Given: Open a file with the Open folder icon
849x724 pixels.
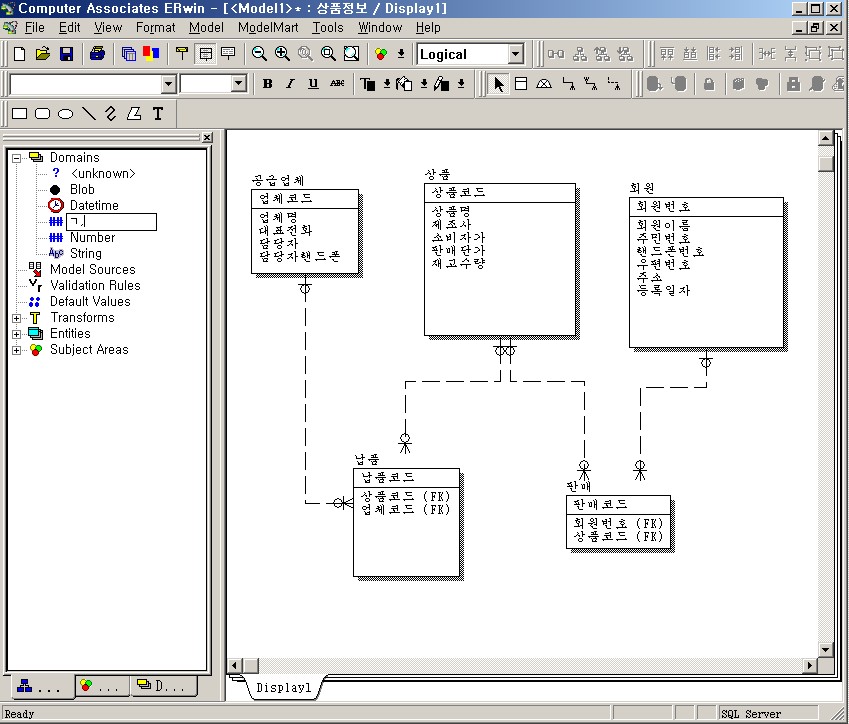Looking at the screenshot, I should coord(43,54).
